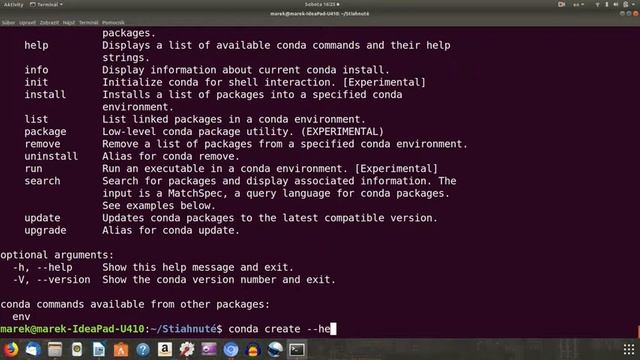
Task: Open the Súbor menu
Action: pyautogui.click(x=8, y=22)
